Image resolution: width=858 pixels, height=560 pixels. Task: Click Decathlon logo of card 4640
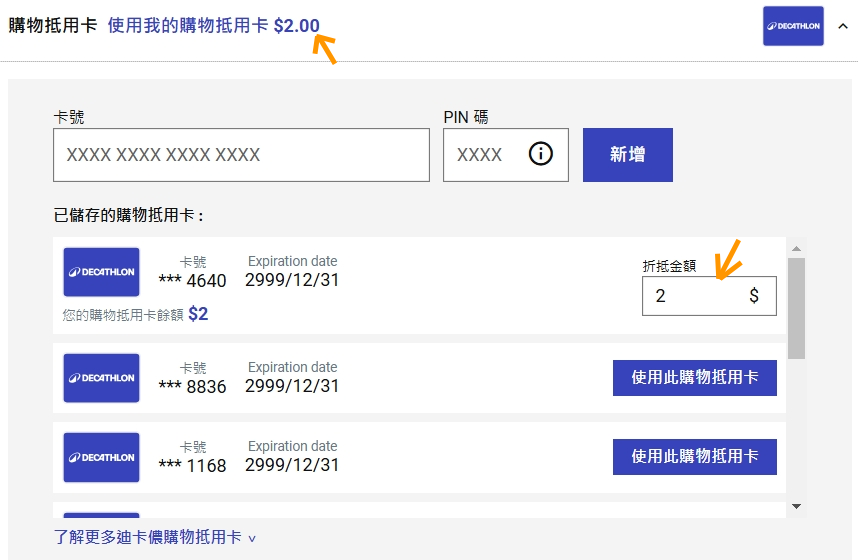click(101, 272)
